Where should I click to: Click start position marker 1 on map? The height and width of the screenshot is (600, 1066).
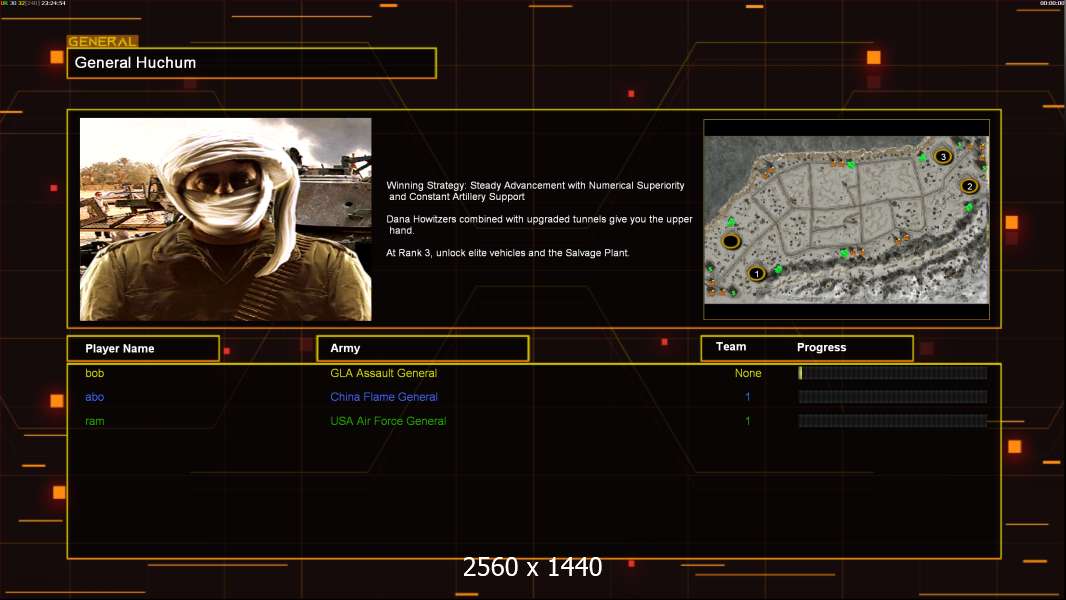point(756,273)
